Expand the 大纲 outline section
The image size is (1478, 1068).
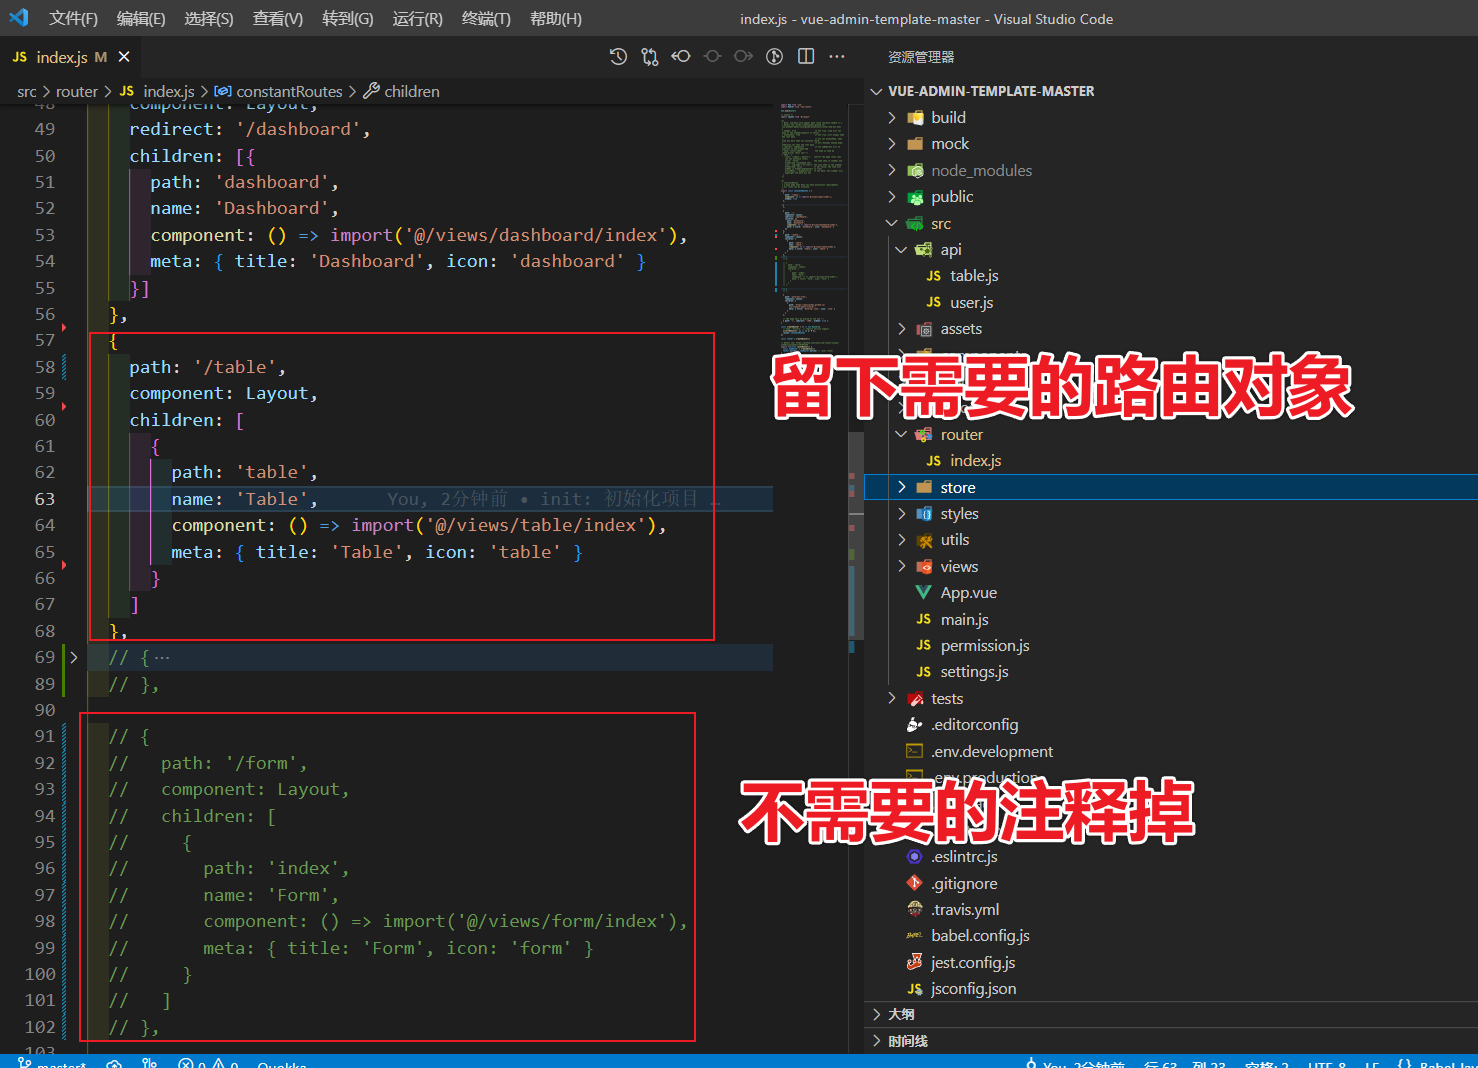[x=877, y=1014]
